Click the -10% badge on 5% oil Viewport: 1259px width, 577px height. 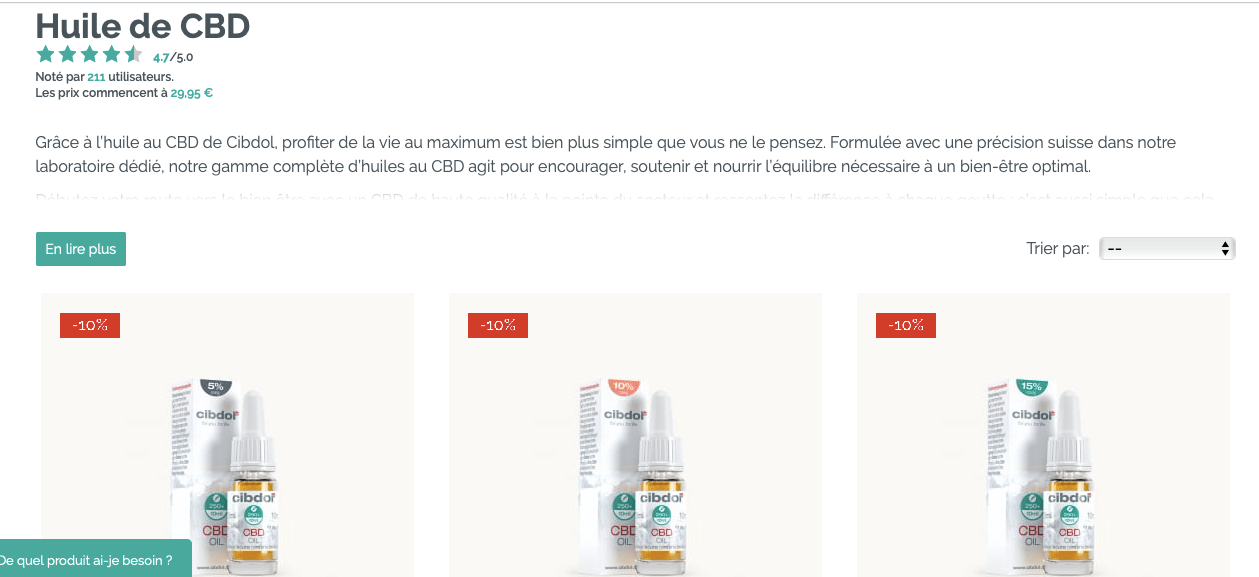coord(90,325)
